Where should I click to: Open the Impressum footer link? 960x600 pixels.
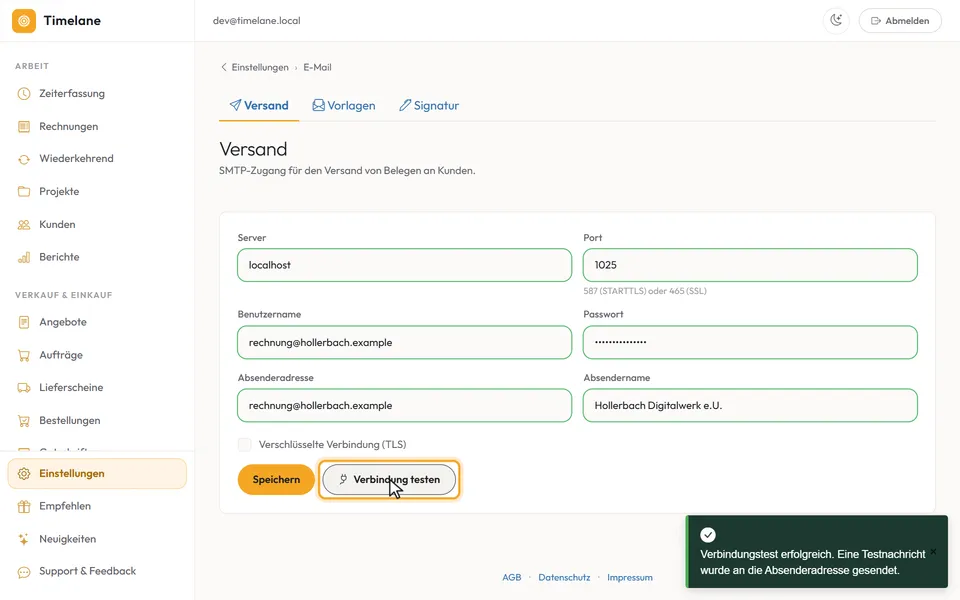629,577
